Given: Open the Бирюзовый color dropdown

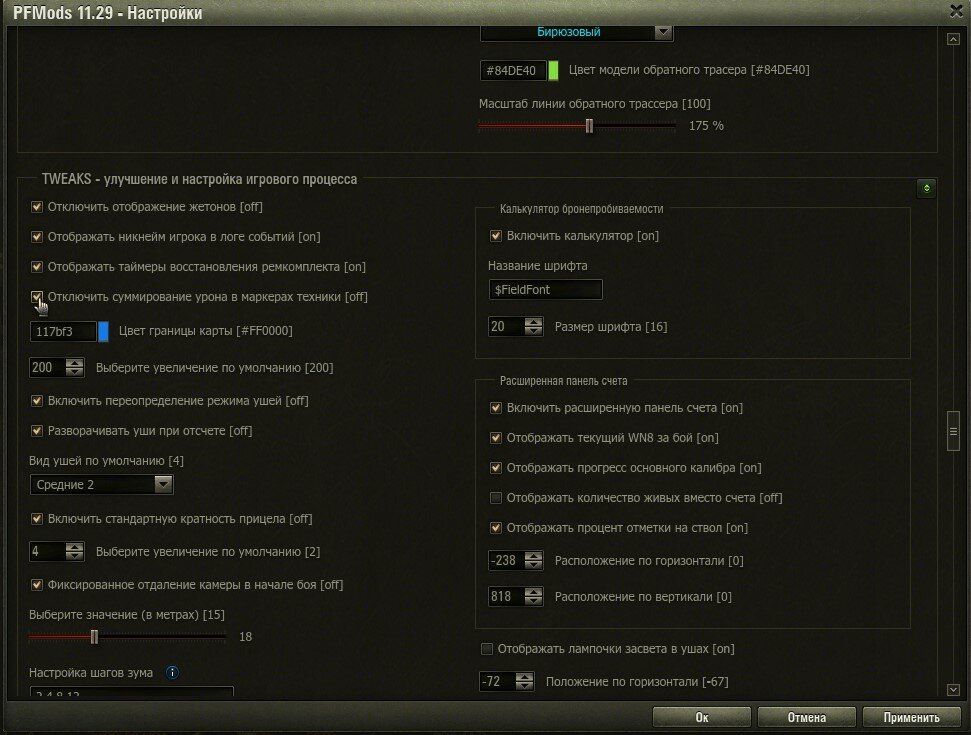Looking at the screenshot, I should pyautogui.click(x=577, y=32).
